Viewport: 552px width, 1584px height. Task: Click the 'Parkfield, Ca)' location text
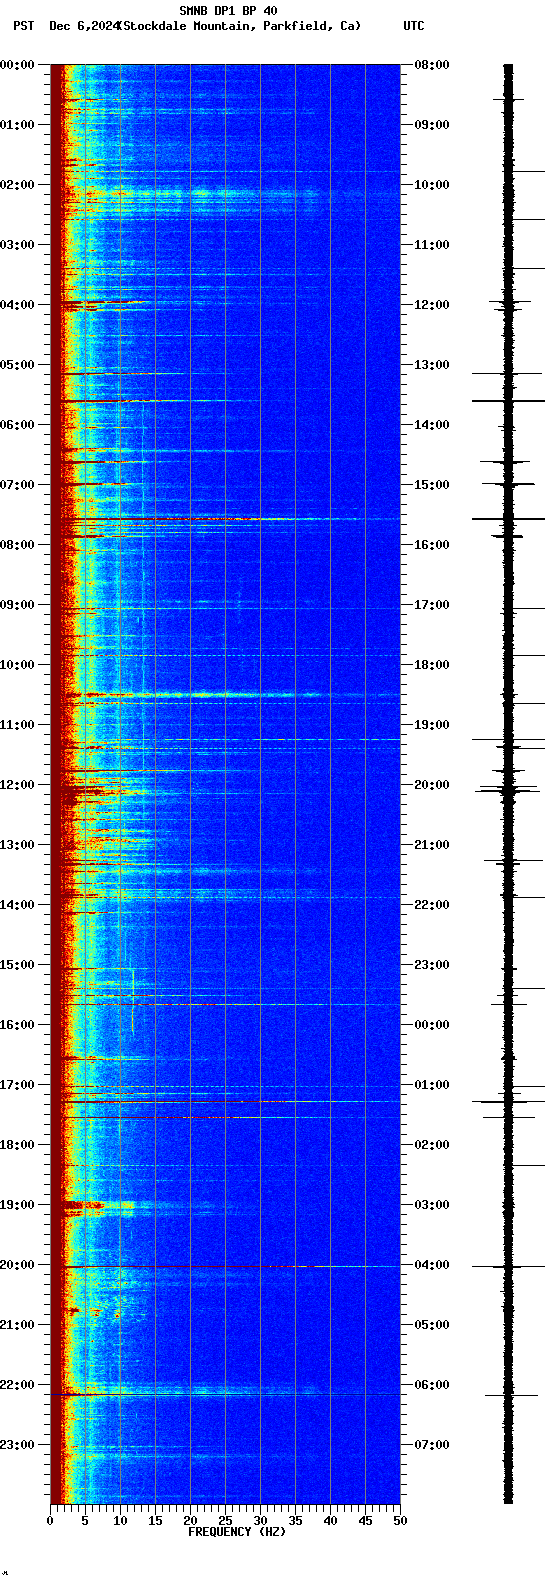313,26
